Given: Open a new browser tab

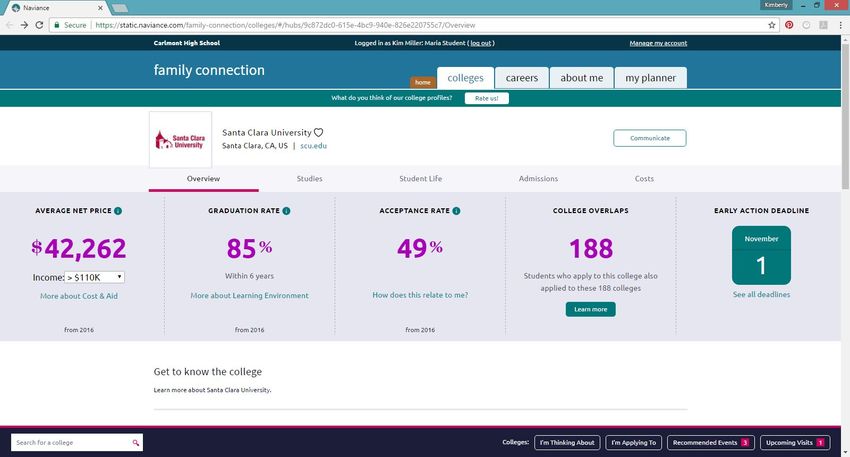Looking at the screenshot, I should (120, 8).
